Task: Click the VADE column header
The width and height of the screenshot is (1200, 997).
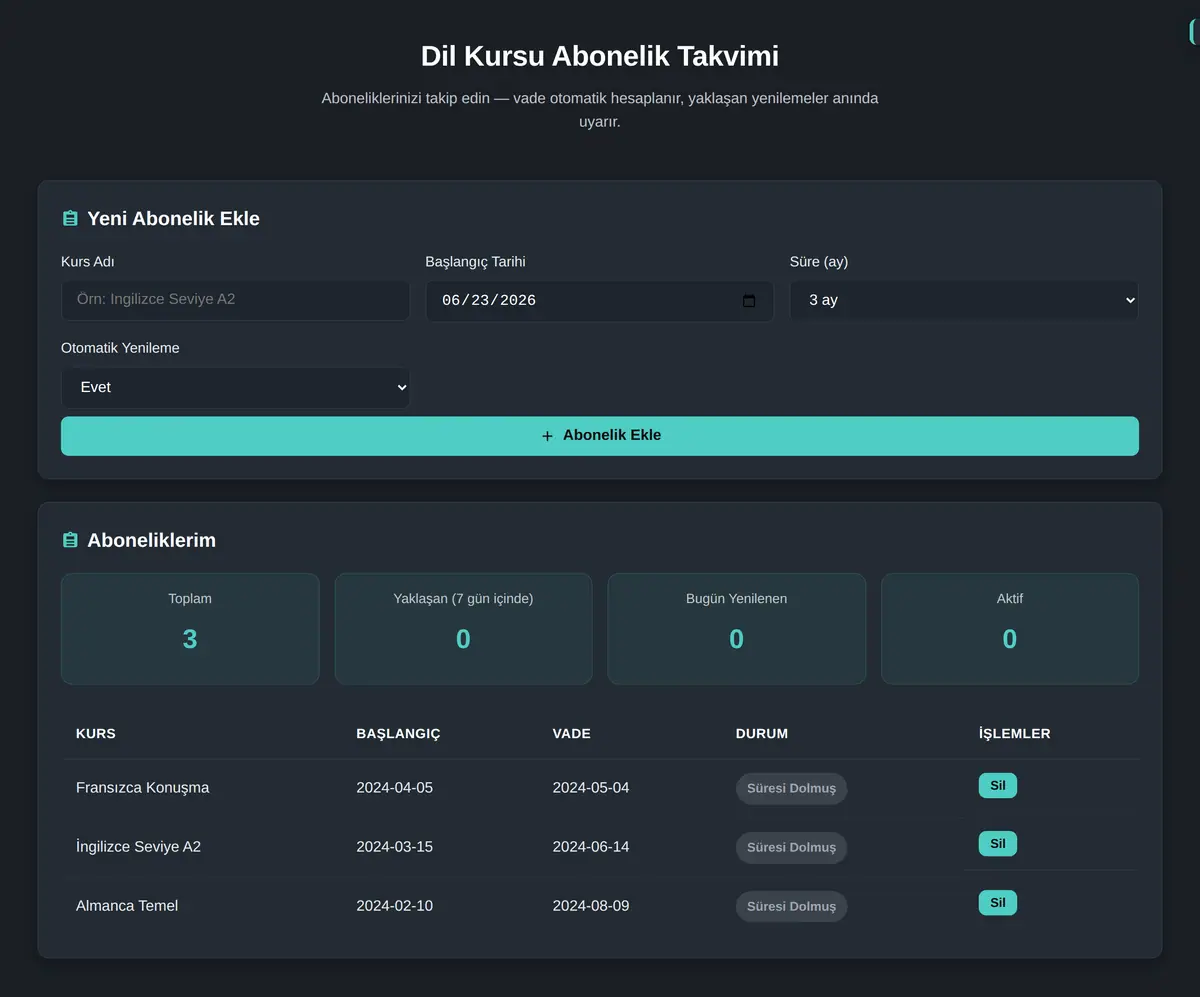Action: (x=571, y=733)
